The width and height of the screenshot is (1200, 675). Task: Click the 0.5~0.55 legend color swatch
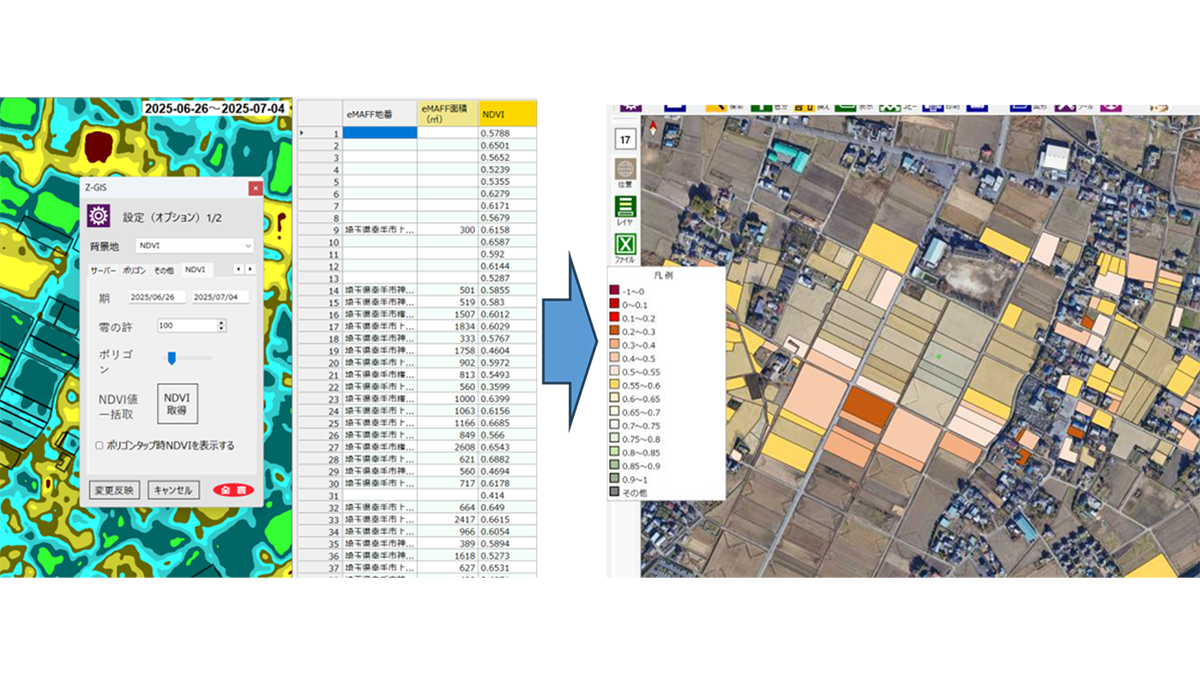pos(615,372)
